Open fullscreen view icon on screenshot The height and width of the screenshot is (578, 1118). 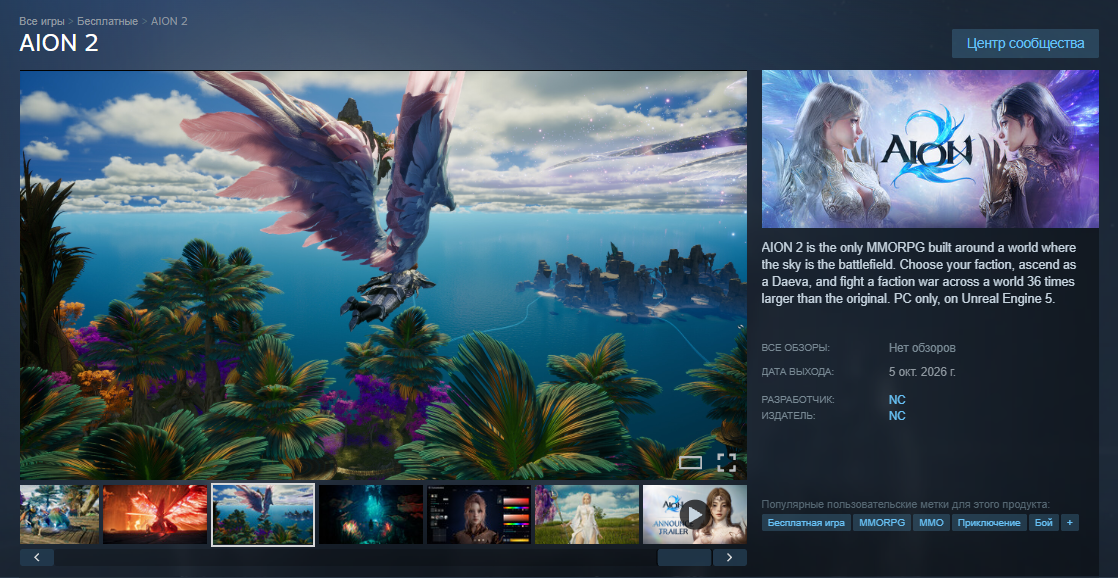[726, 463]
